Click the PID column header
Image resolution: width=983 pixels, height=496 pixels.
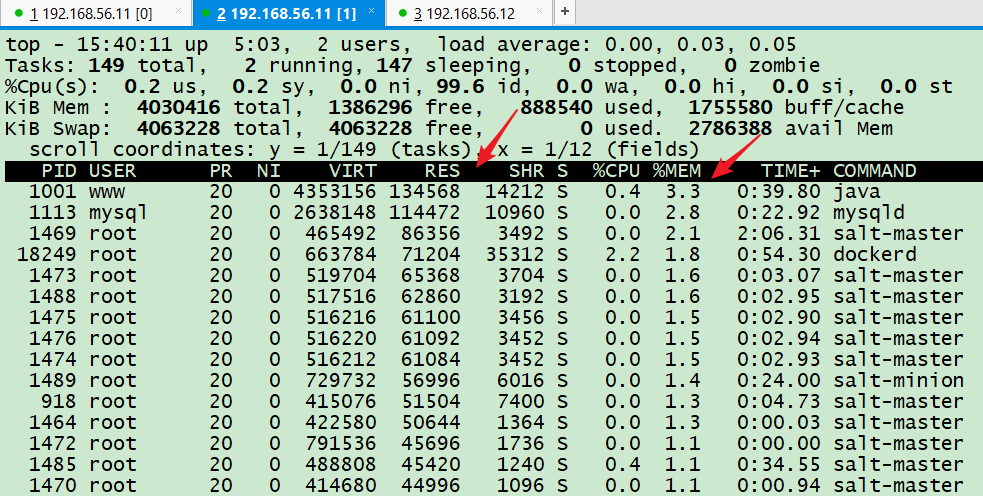(59, 171)
